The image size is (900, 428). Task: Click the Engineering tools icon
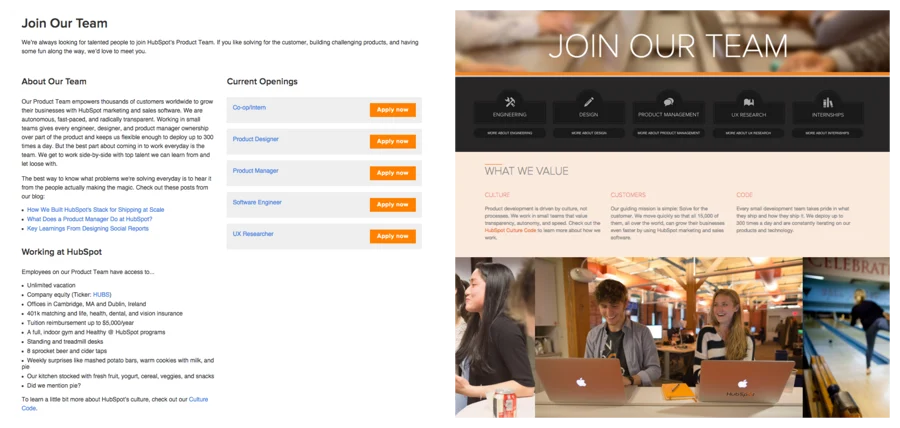click(510, 102)
